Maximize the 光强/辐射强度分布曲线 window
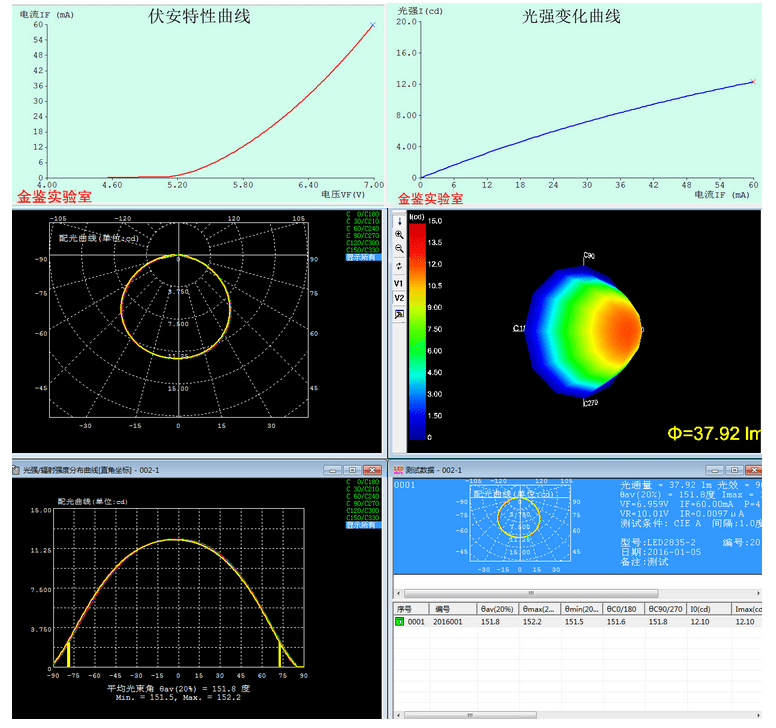 tap(352, 470)
